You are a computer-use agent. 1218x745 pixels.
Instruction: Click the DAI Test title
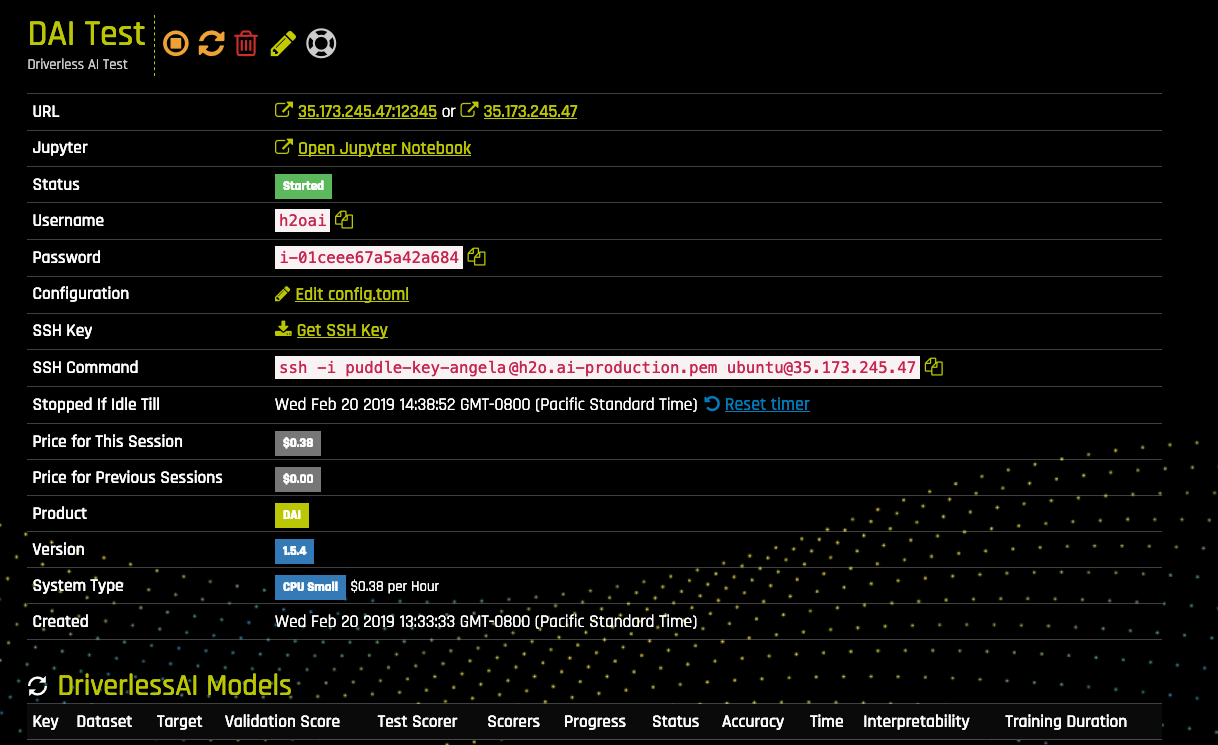[x=87, y=33]
